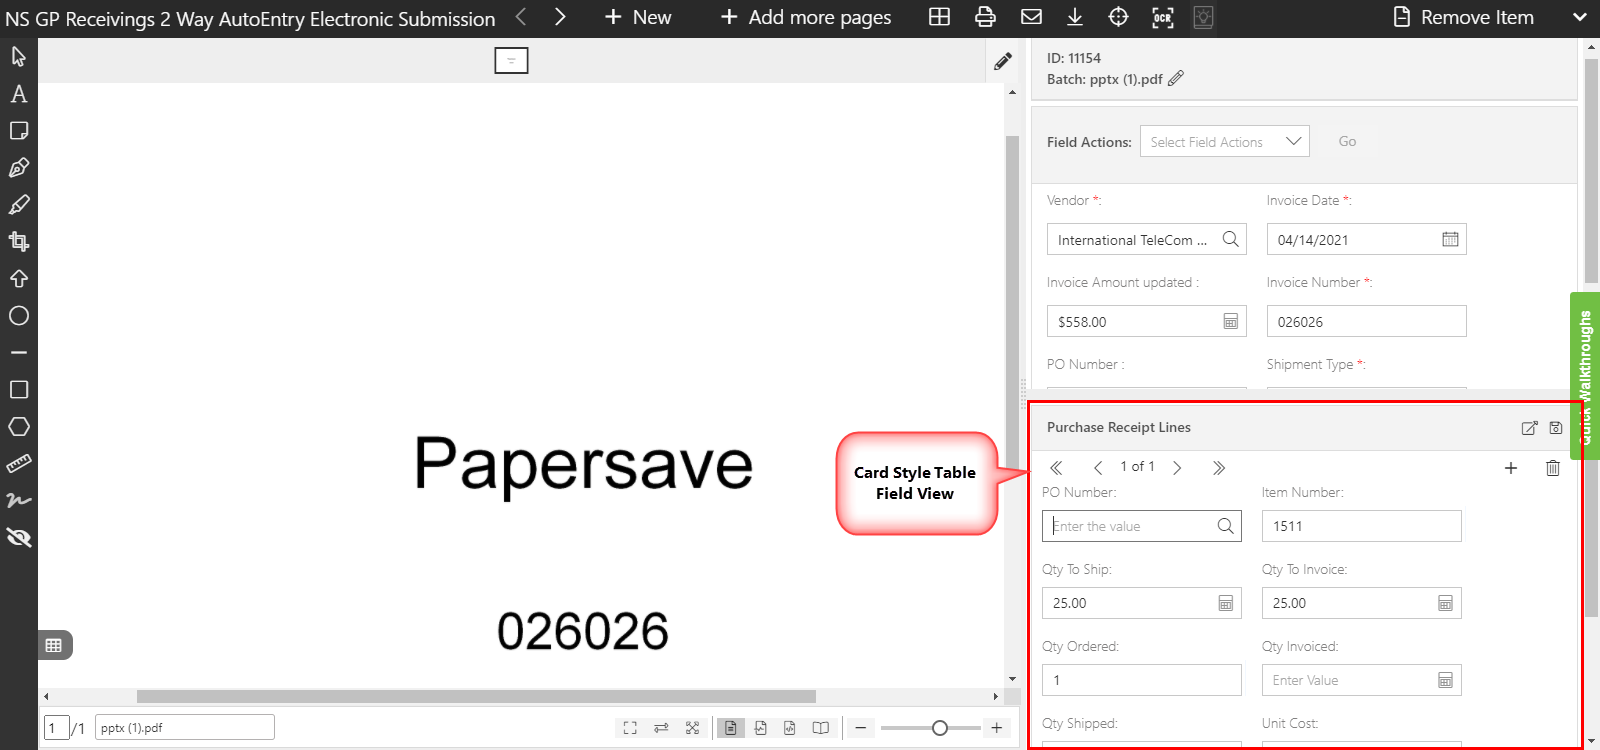Open calculator for Qty To Ship
Image resolution: width=1600 pixels, height=750 pixels.
tap(1225, 603)
